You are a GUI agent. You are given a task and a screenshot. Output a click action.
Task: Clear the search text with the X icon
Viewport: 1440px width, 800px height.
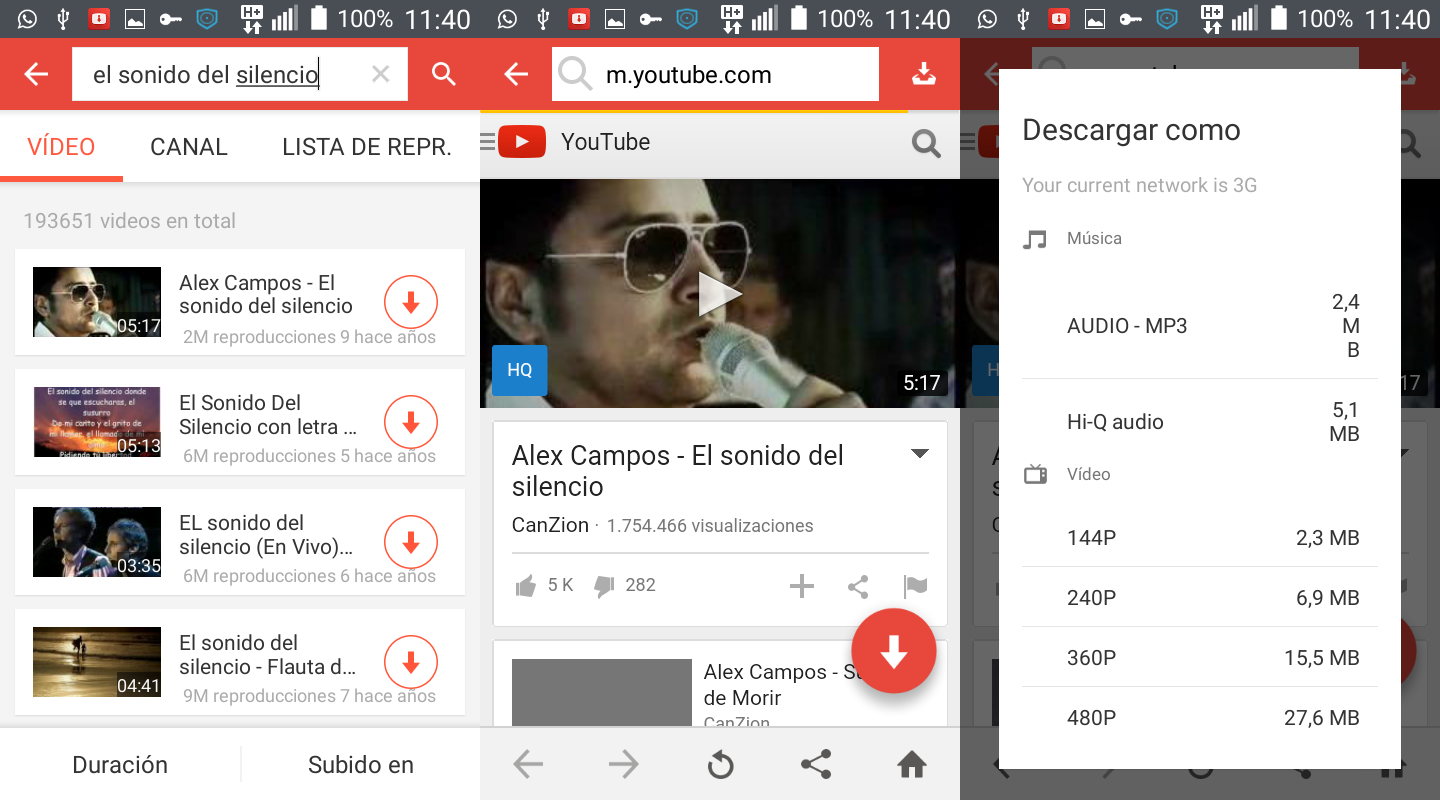point(380,74)
